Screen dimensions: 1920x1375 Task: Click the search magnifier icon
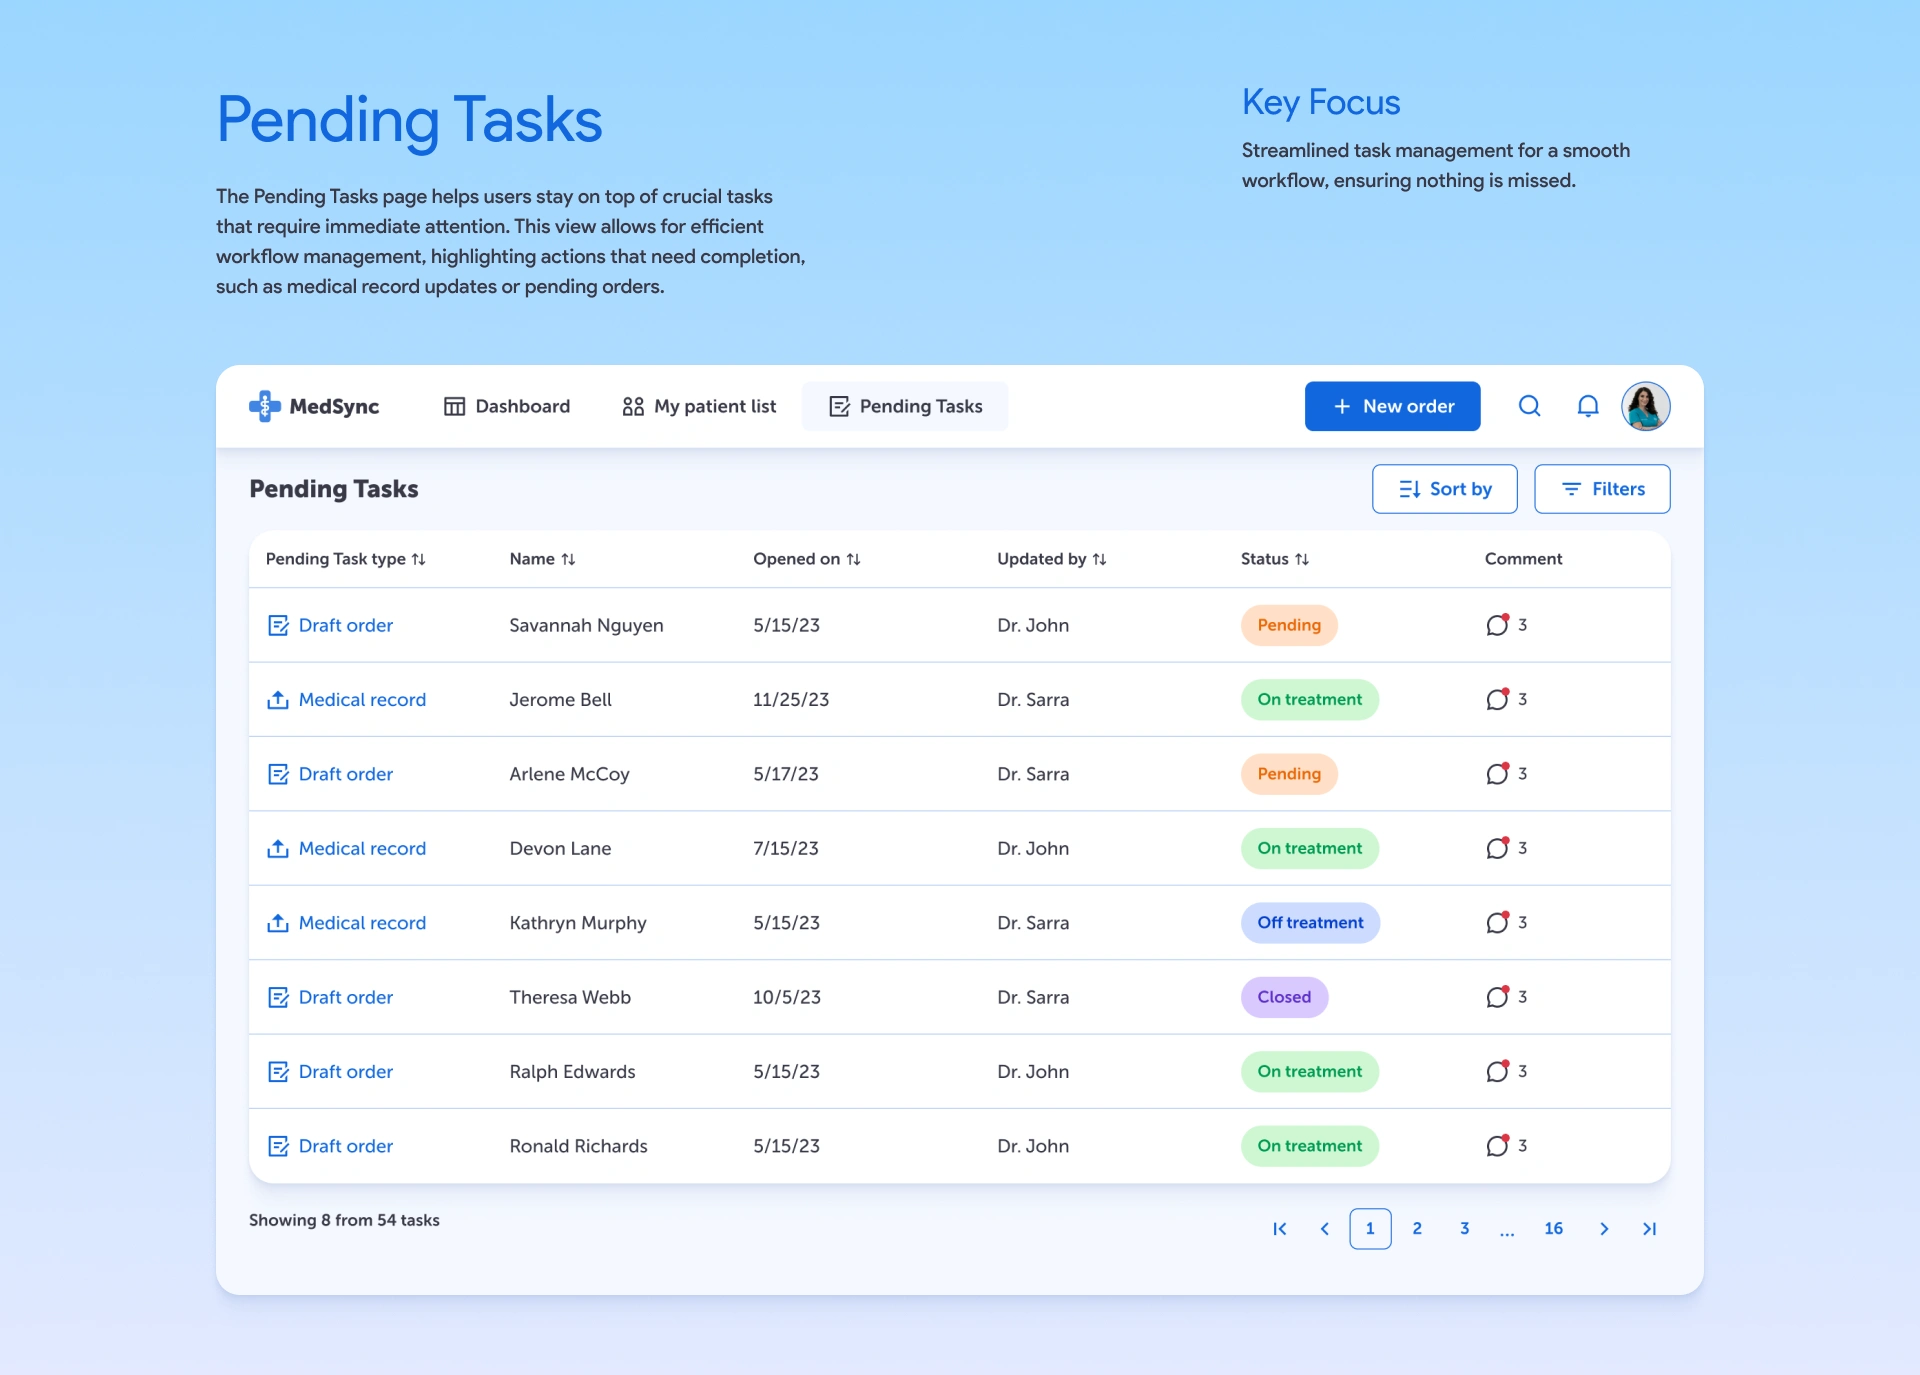point(1529,406)
